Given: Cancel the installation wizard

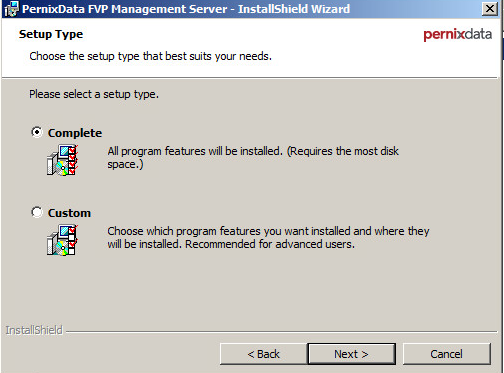Looking at the screenshot, I should [x=446, y=354].
